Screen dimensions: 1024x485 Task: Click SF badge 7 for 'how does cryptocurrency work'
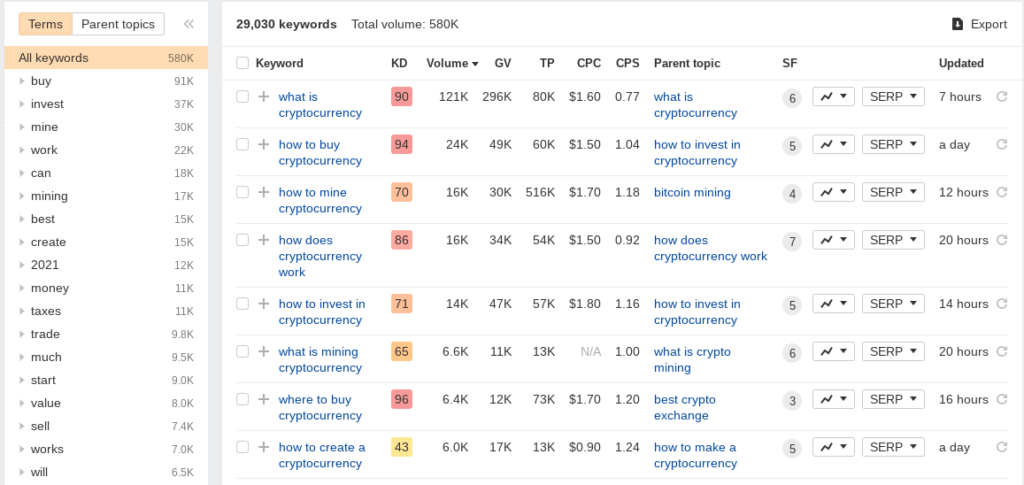coord(792,242)
